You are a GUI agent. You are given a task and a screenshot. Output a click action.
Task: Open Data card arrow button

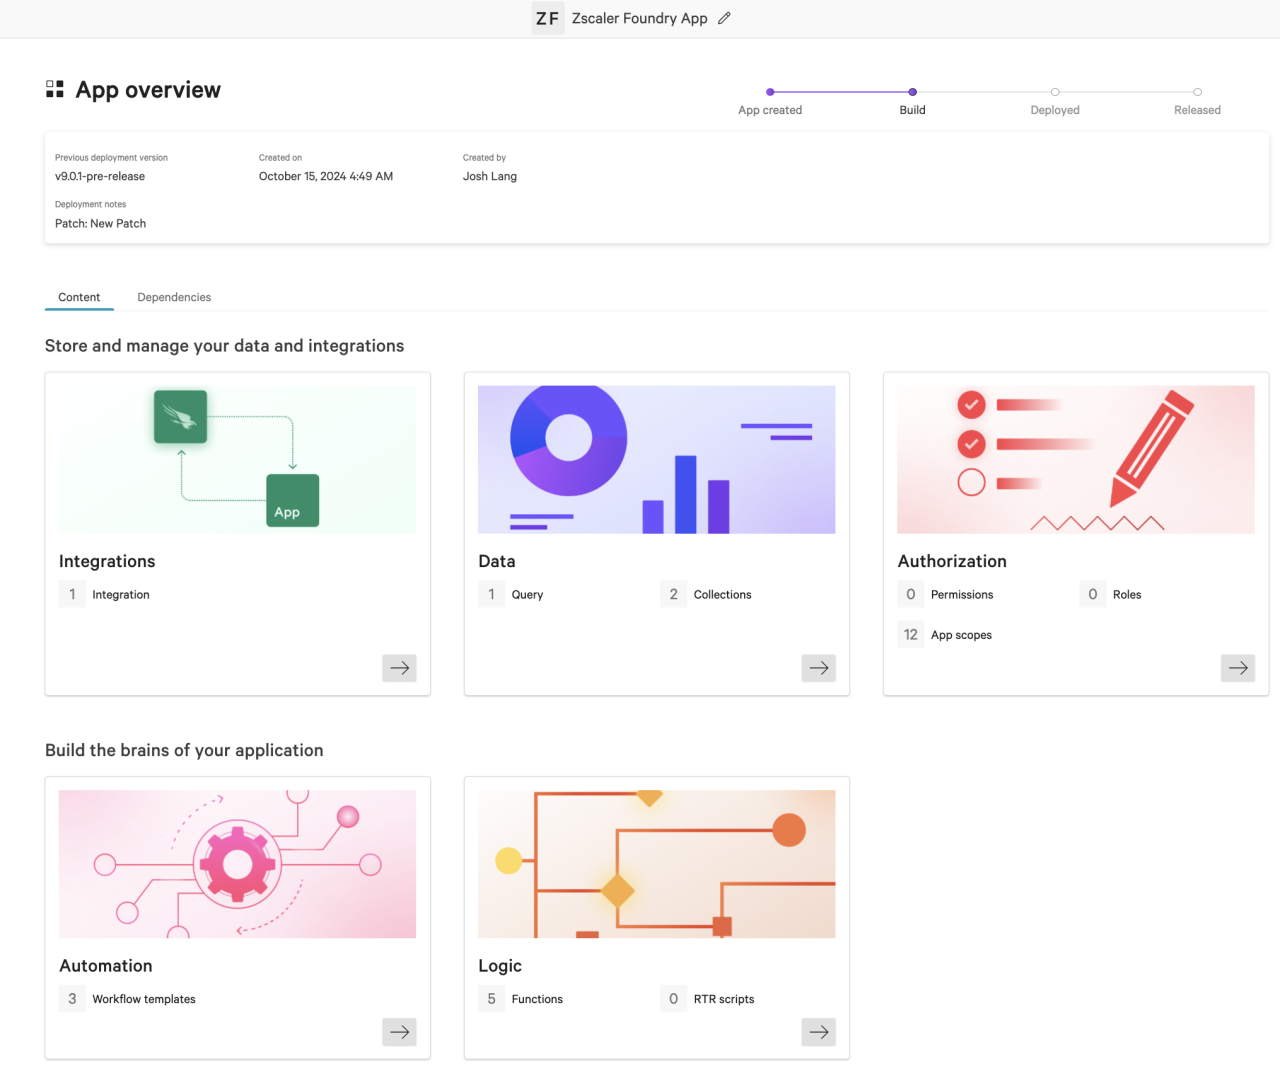[819, 668]
